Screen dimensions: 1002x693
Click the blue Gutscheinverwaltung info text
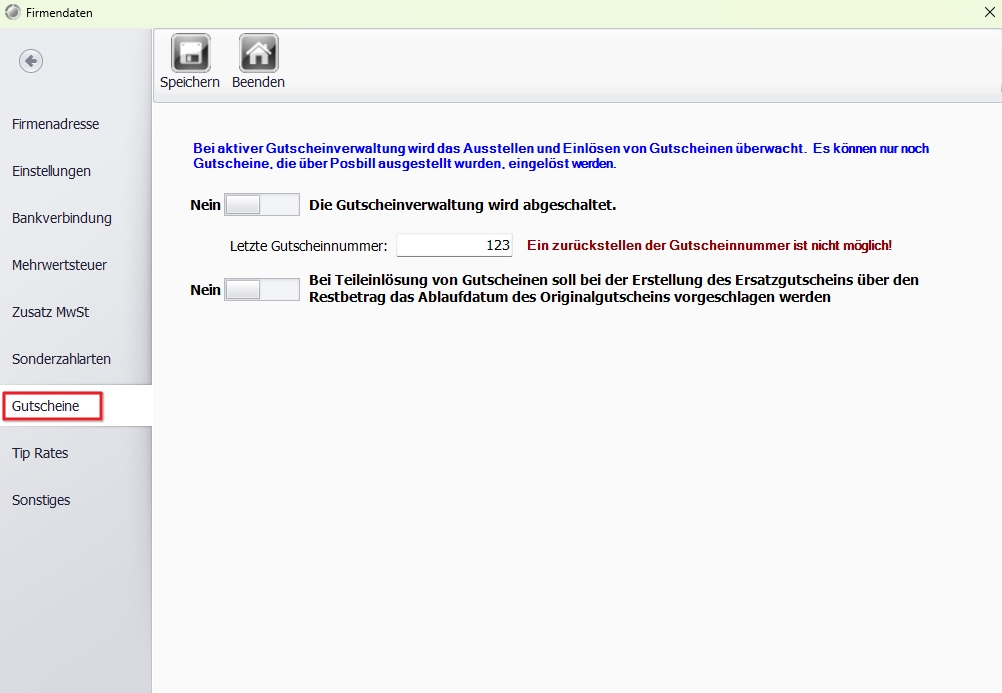tap(561, 156)
